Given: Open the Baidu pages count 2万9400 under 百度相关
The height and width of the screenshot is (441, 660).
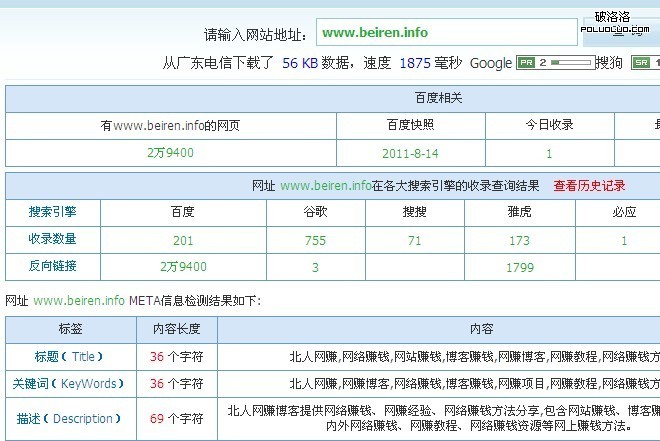Looking at the screenshot, I should (170, 153).
